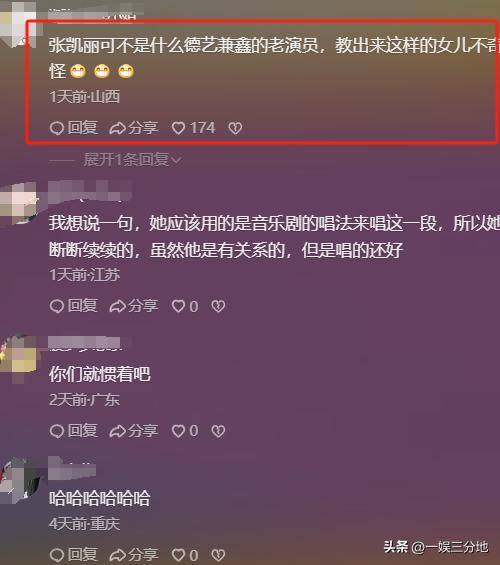Like the Shanxi comment with 174 likes
Screen dimensions: 500x565
pos(193,128)
